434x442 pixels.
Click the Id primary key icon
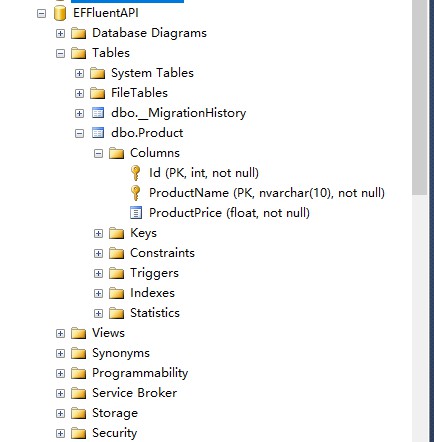pos(135,173)
